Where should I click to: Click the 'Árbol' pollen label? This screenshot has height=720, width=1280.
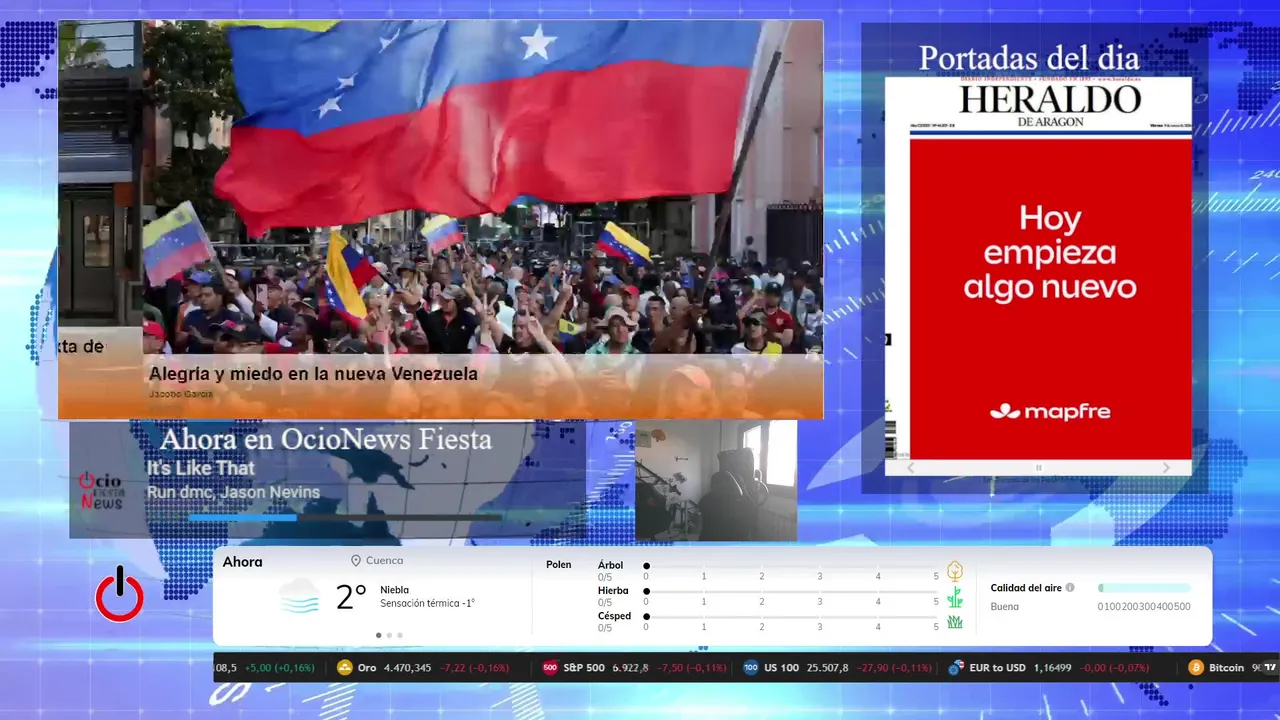[x=610, y=565]
